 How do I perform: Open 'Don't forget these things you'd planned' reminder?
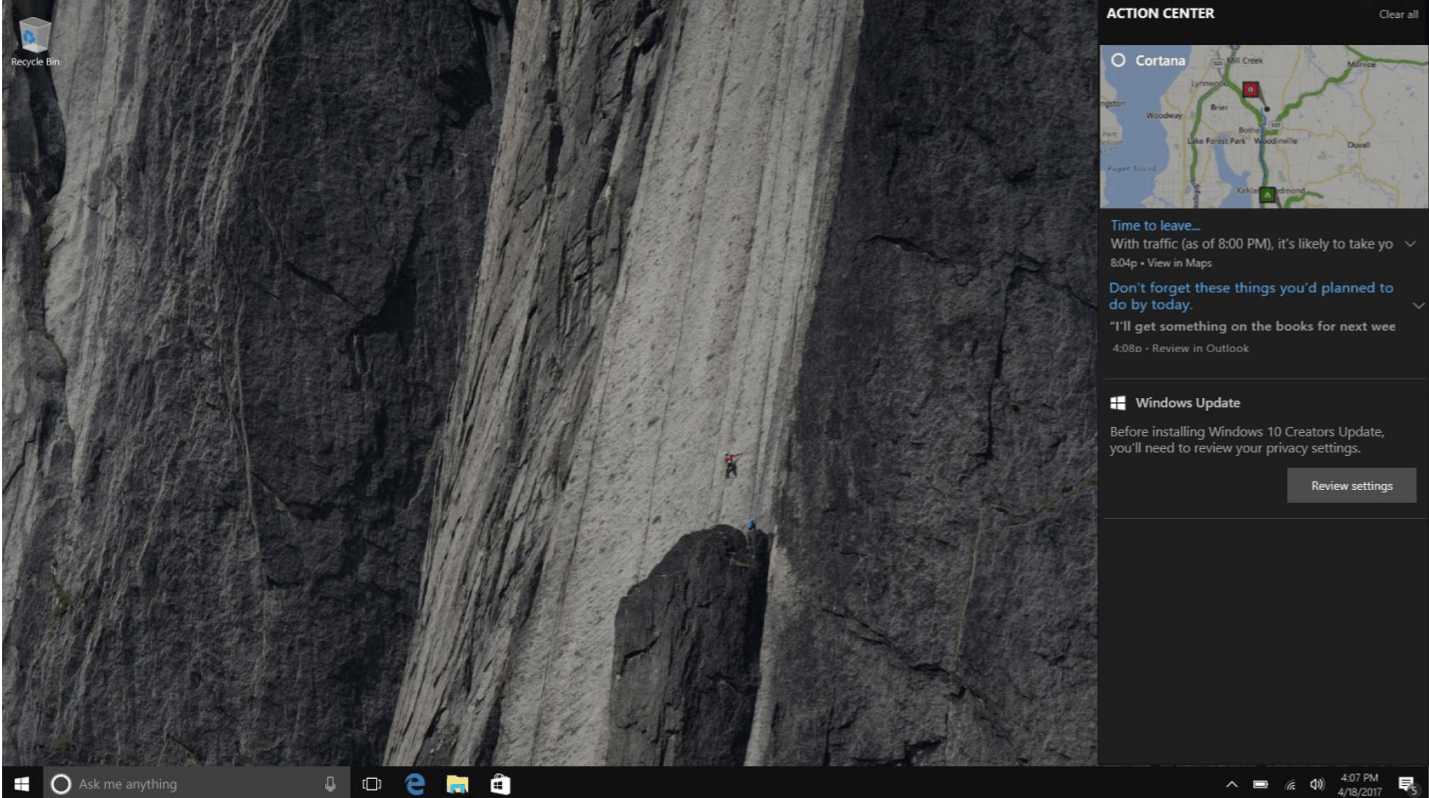[1251, 296]
